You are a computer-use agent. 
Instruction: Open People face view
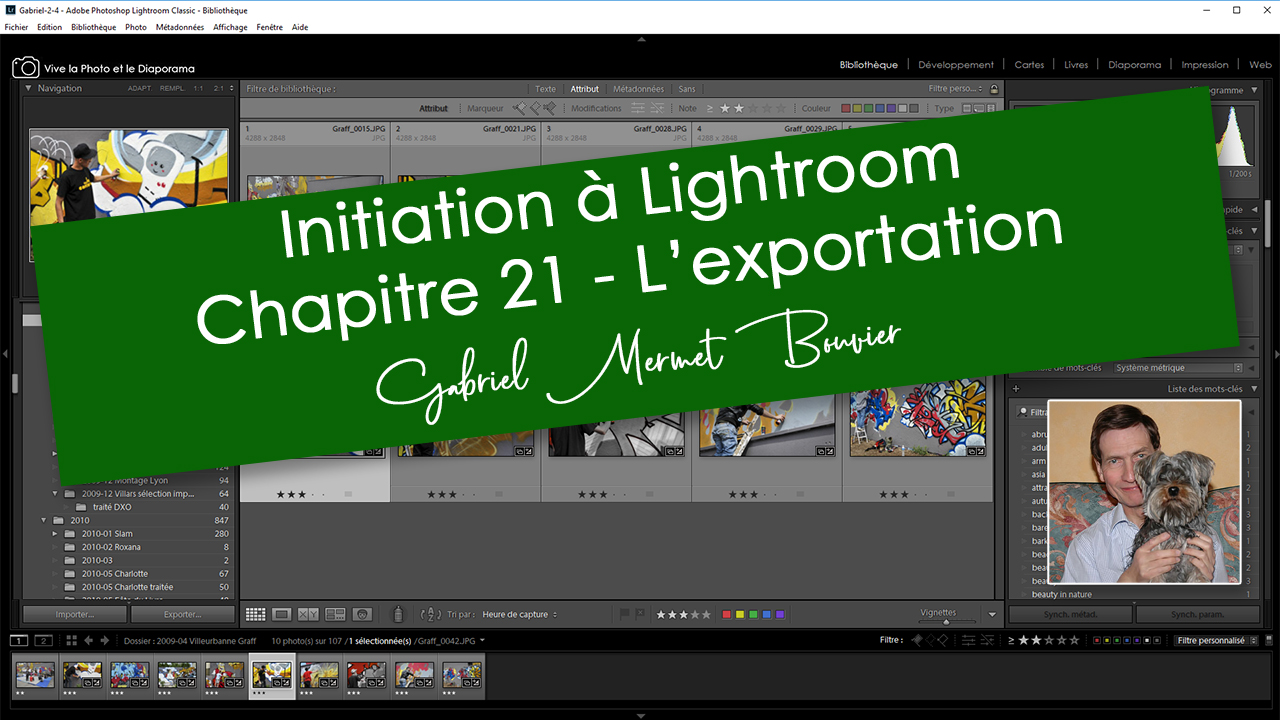pos(362,614)
